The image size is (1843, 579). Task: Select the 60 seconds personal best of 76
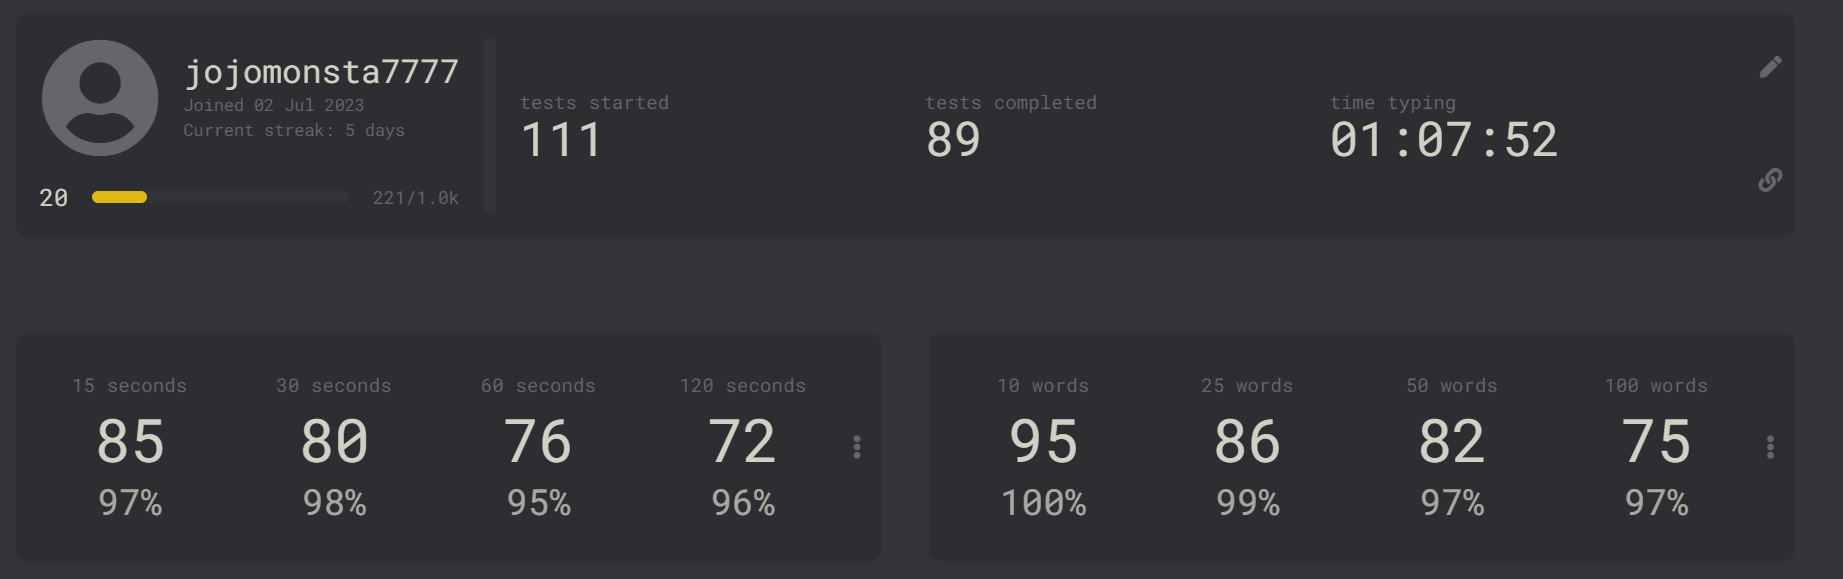pos(538,442)
